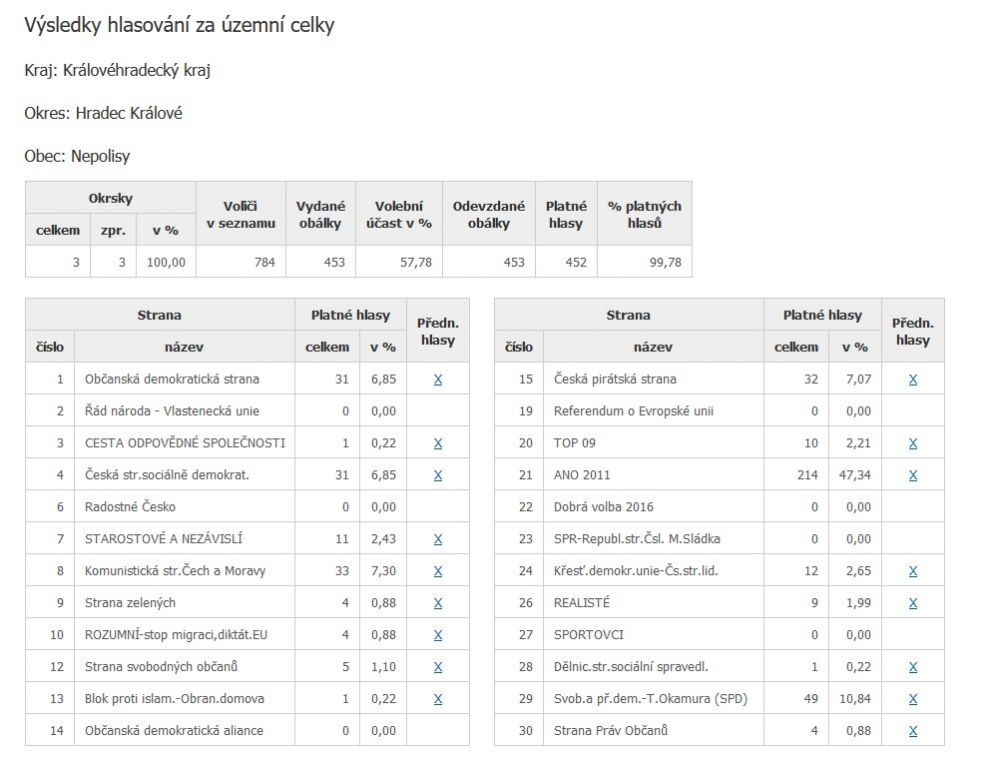Screen dimensions: 988x768
Task: Open X link for ROZUMNÍ-stop migraci,diktát.EU
Action: [x=438, y=635]
